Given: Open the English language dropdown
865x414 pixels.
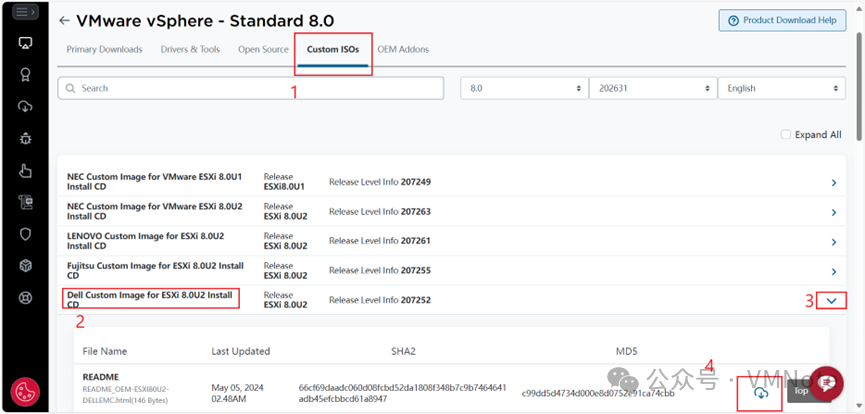Looking at the screenshot, I should tap(782, 88).
